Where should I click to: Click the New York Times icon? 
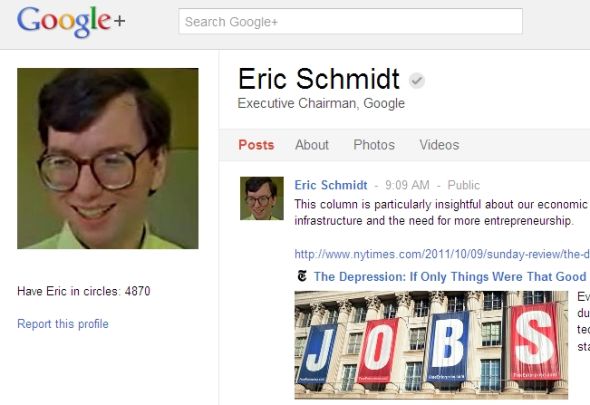pos(302,276)
